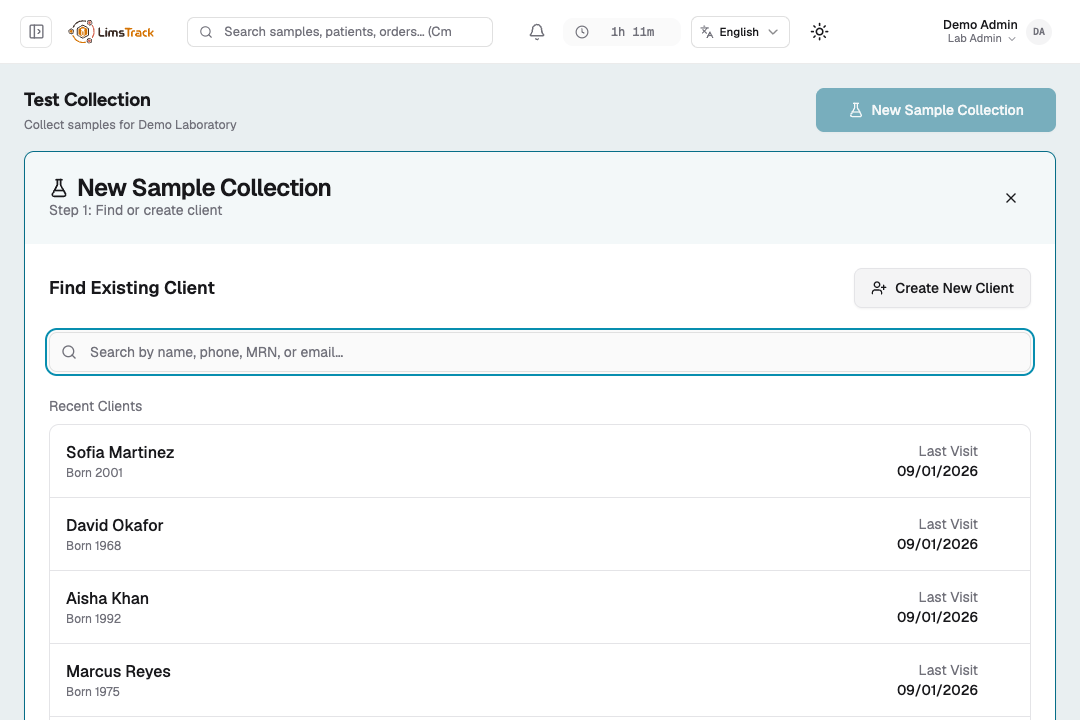Click the magnifier icon in client search
Viewport: 1080px width, 720px height.
69,352
